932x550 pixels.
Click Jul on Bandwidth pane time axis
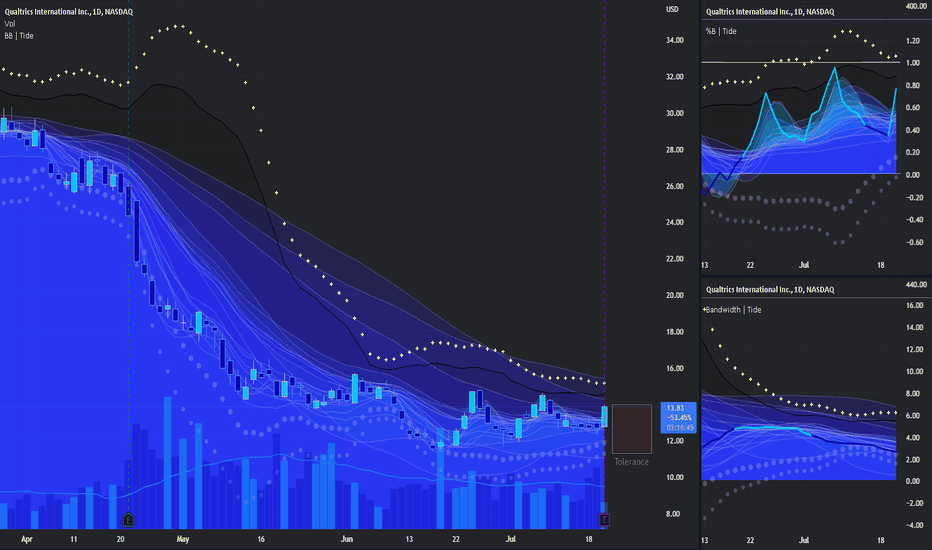[x=804, y=540]
